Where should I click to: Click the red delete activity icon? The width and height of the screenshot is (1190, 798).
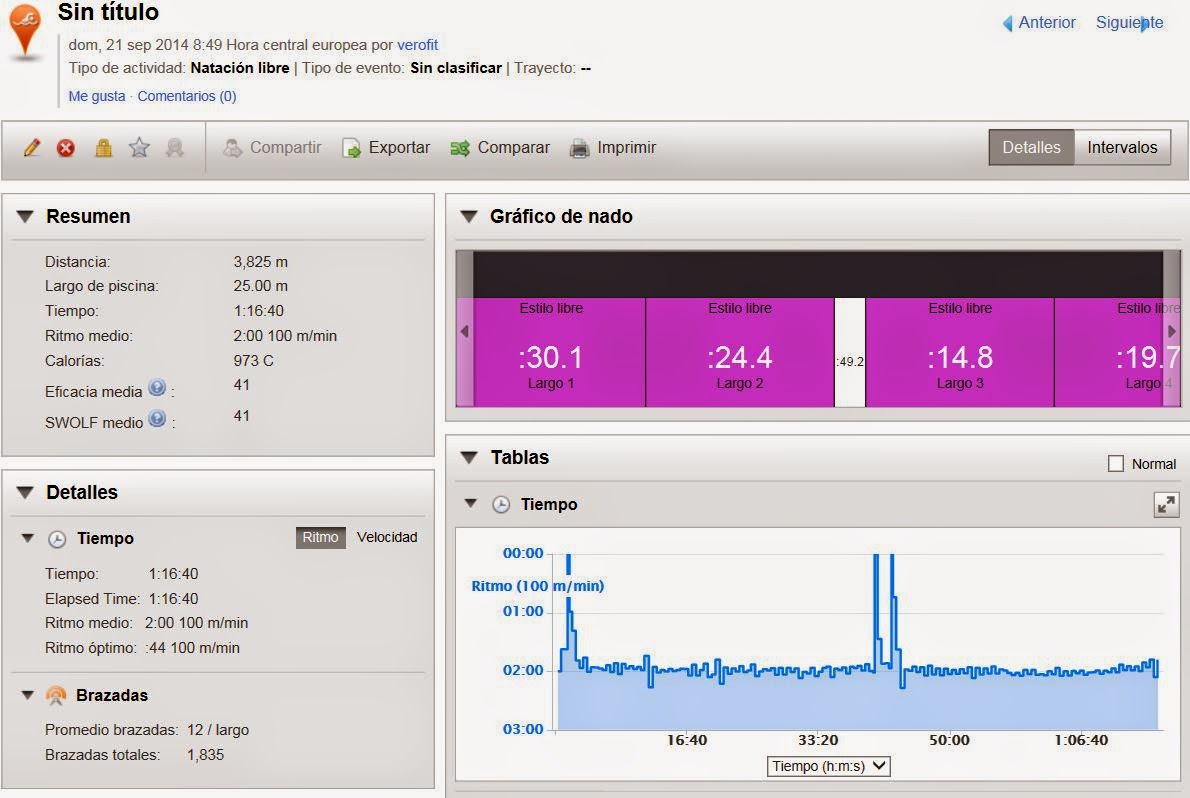(x=66, y=148)
